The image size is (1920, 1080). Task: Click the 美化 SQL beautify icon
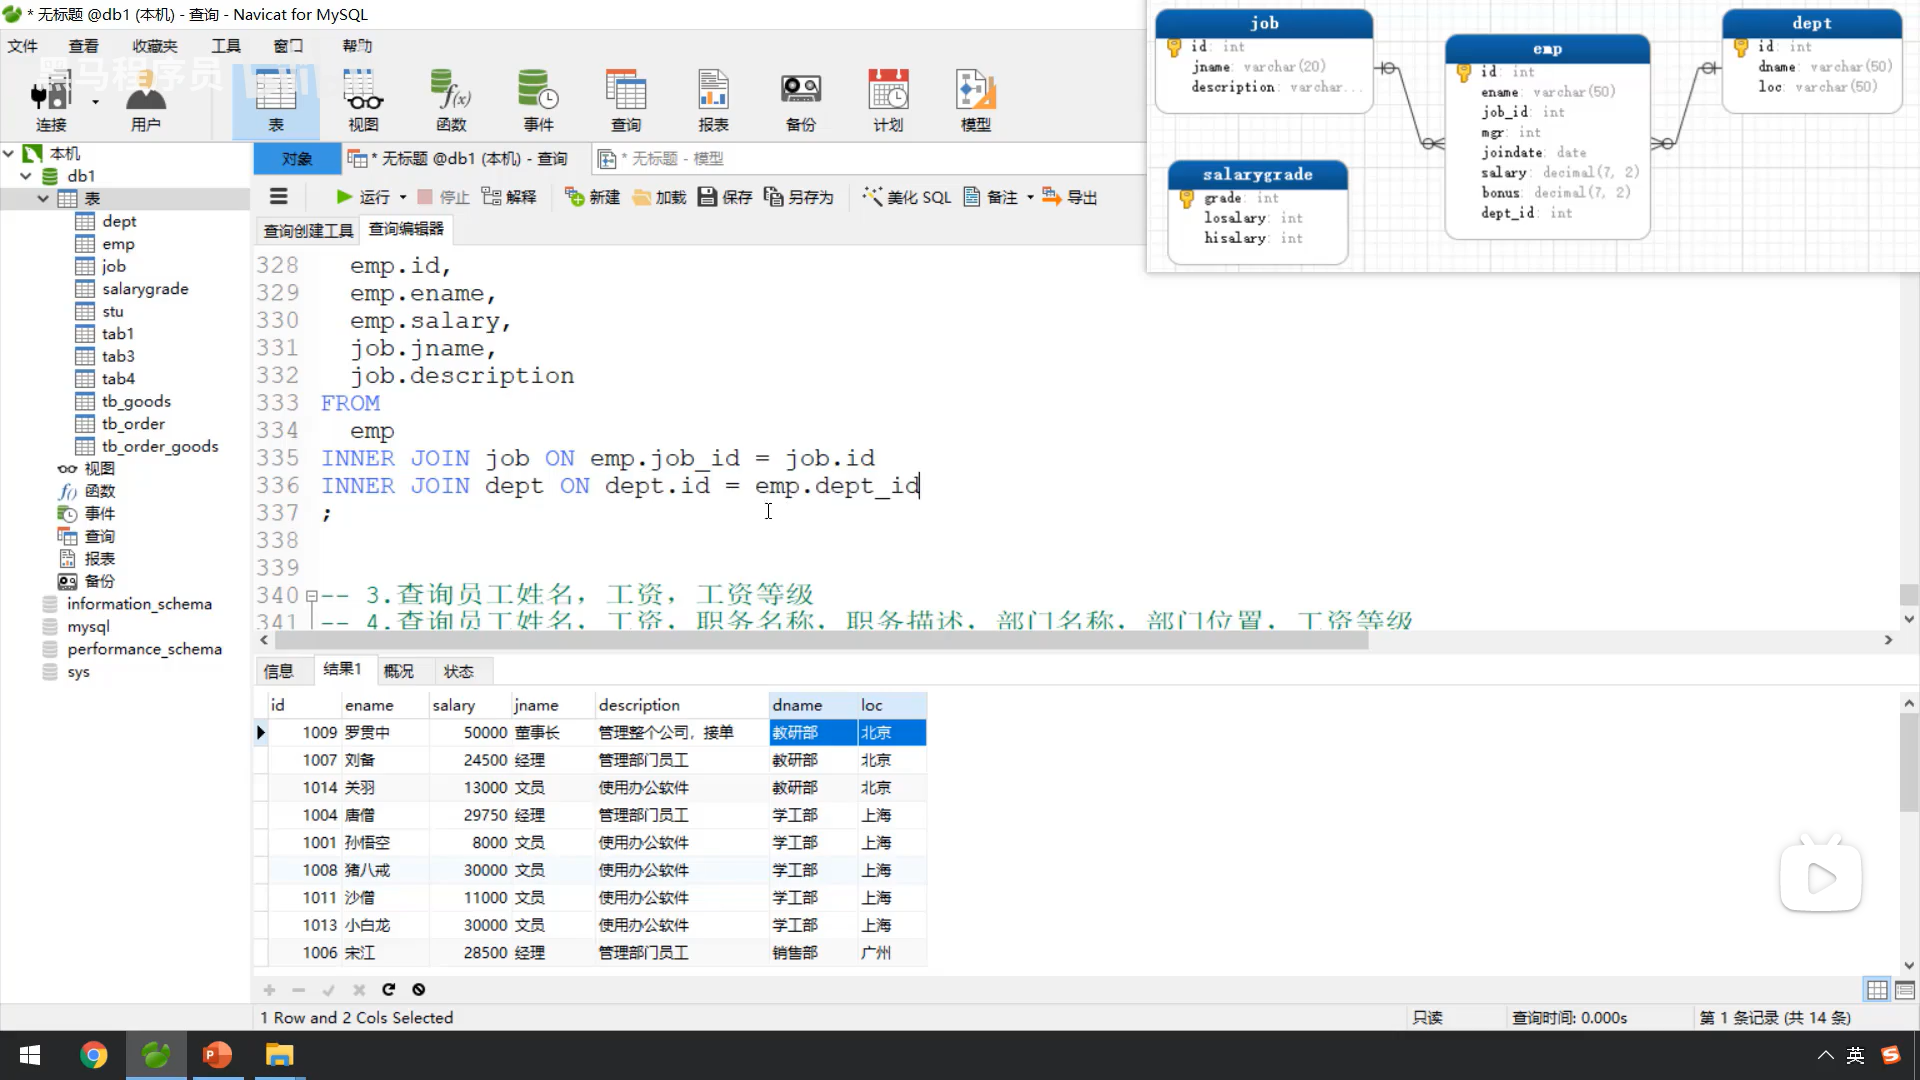(872, 197)
